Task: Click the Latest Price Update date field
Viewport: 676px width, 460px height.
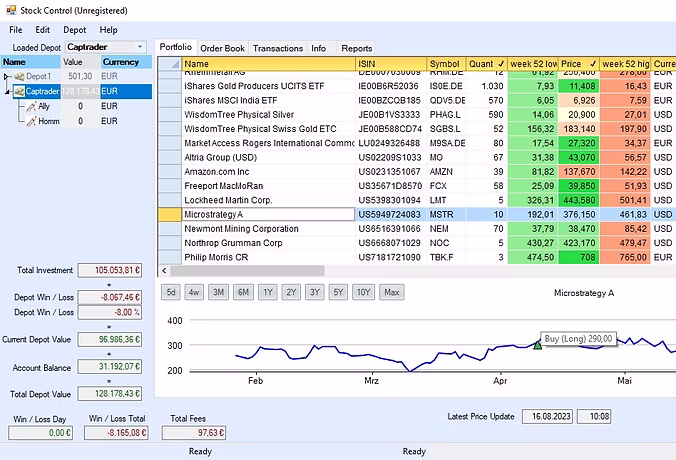Action: click(x=549, y=415)
